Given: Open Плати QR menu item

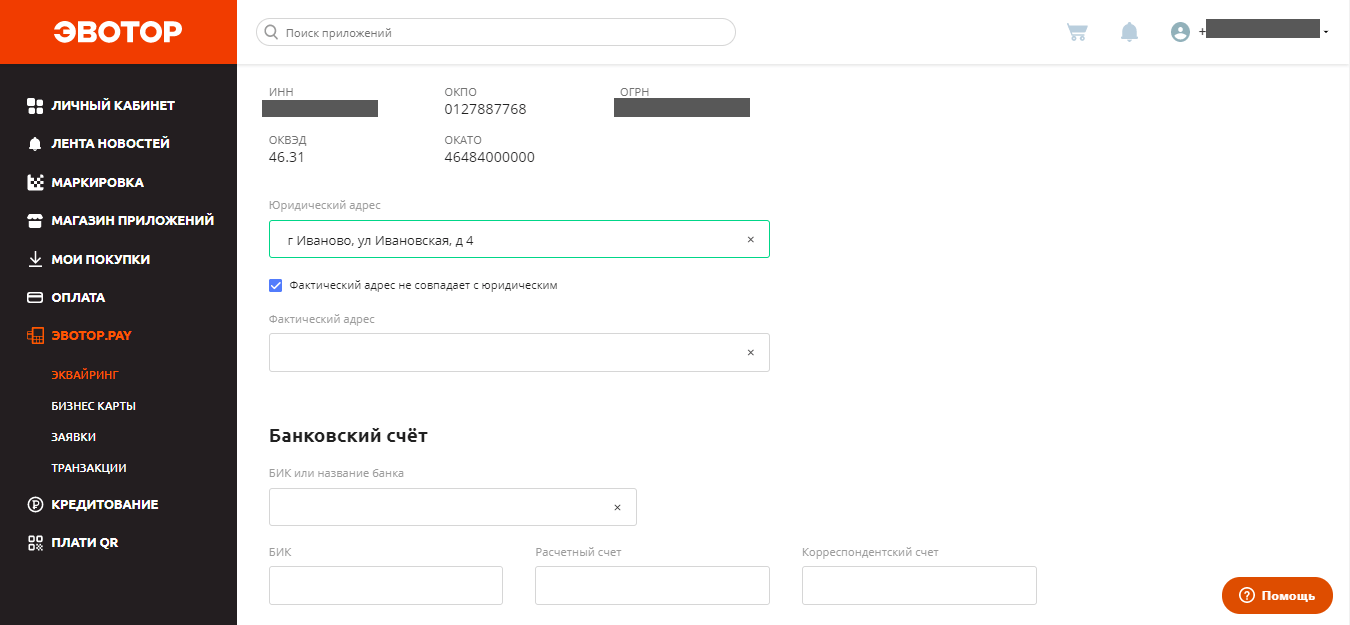Looking at the screenshot, I should point(84,542).
